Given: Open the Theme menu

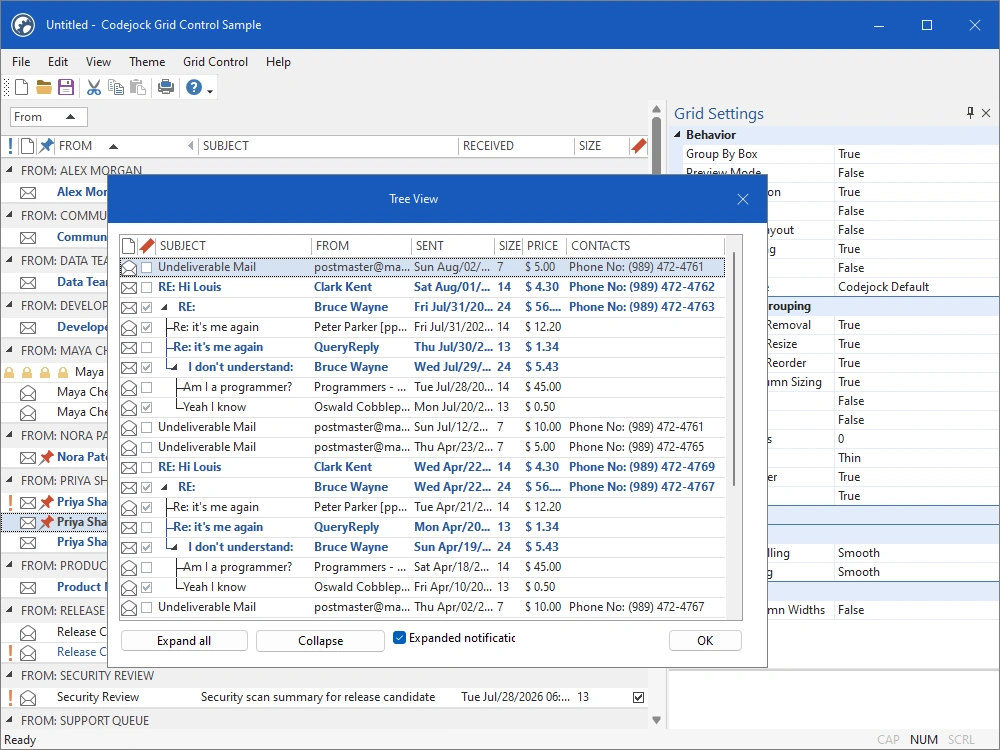Looking at the screenshot, I should coord(147,62).
